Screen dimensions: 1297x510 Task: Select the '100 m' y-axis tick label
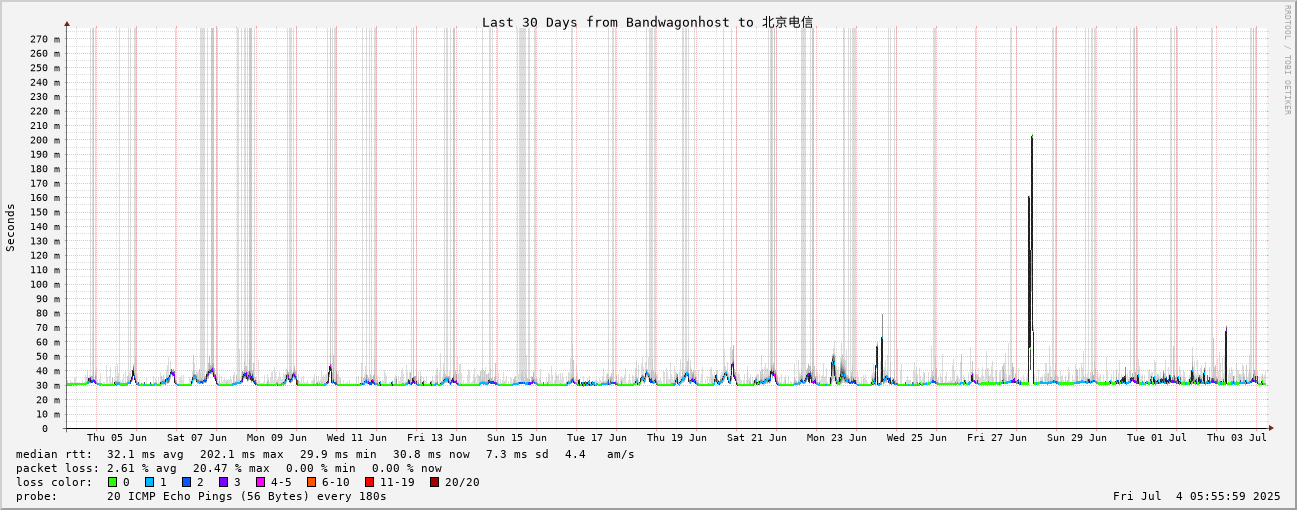[44, 284]
